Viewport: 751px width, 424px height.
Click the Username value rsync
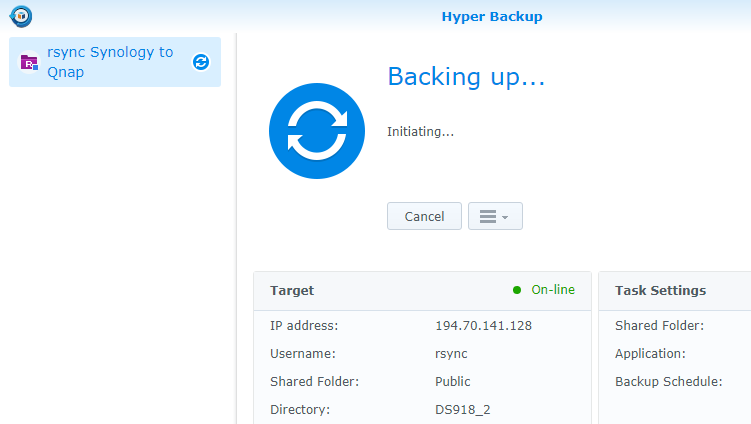pos(451,354)
